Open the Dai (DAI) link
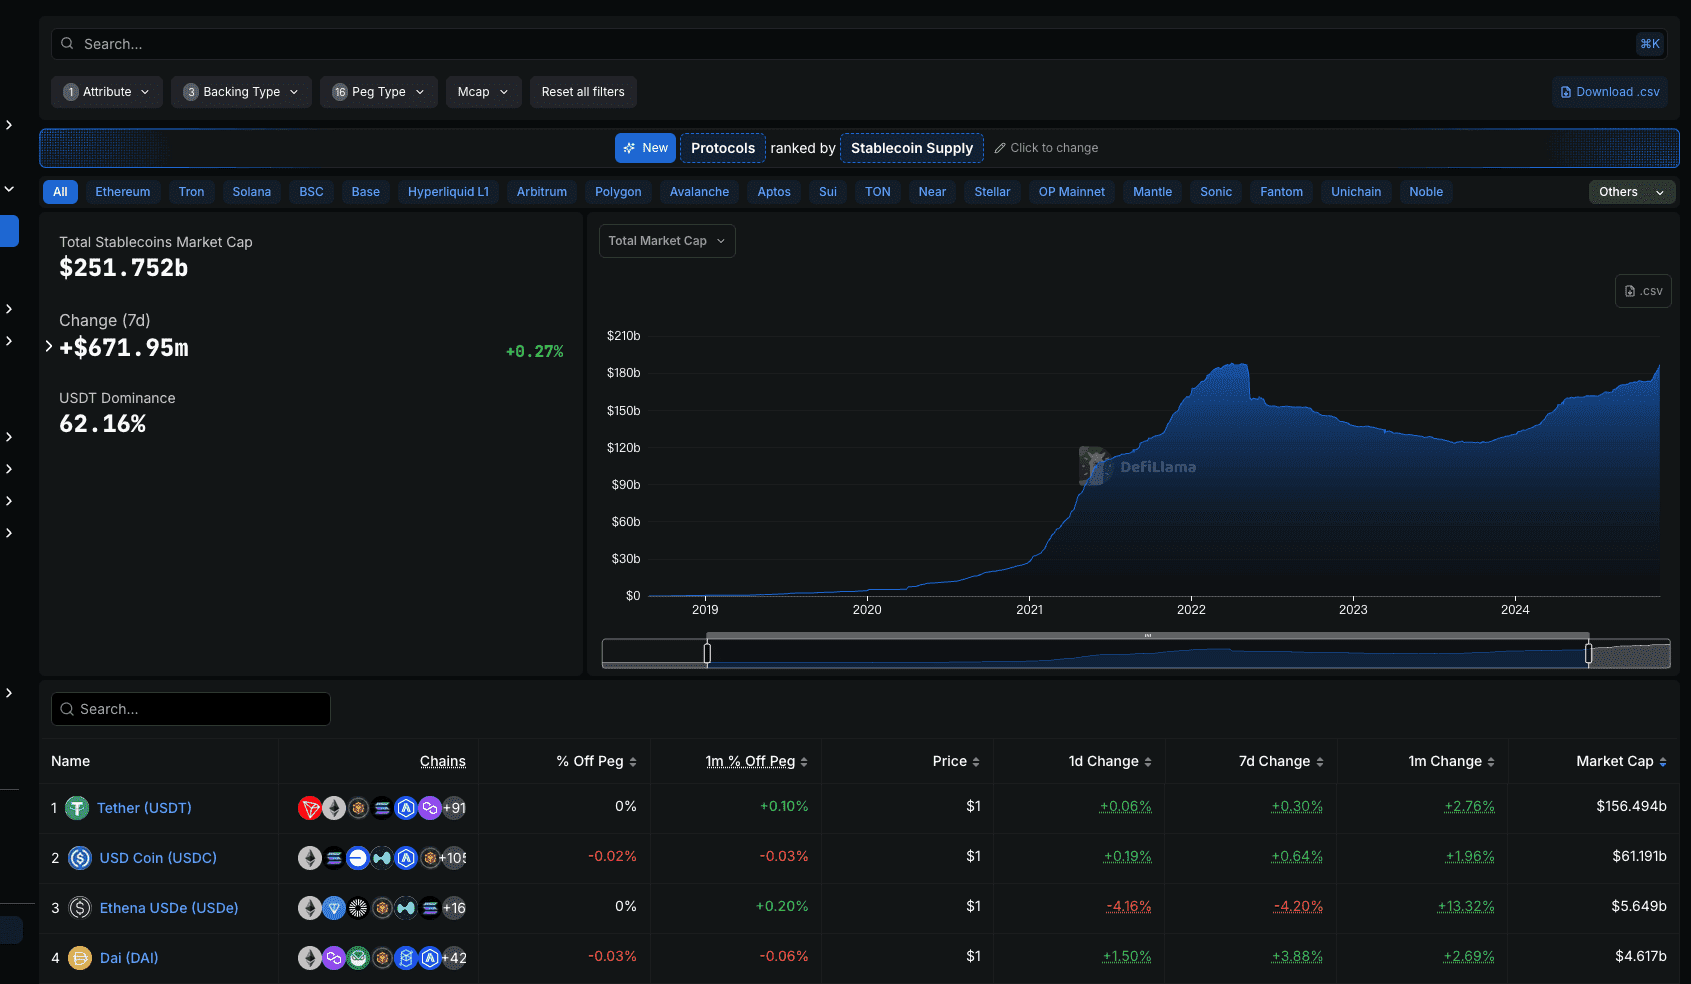The width and height of the screenshot is (1691, 984). click(129, 958)
